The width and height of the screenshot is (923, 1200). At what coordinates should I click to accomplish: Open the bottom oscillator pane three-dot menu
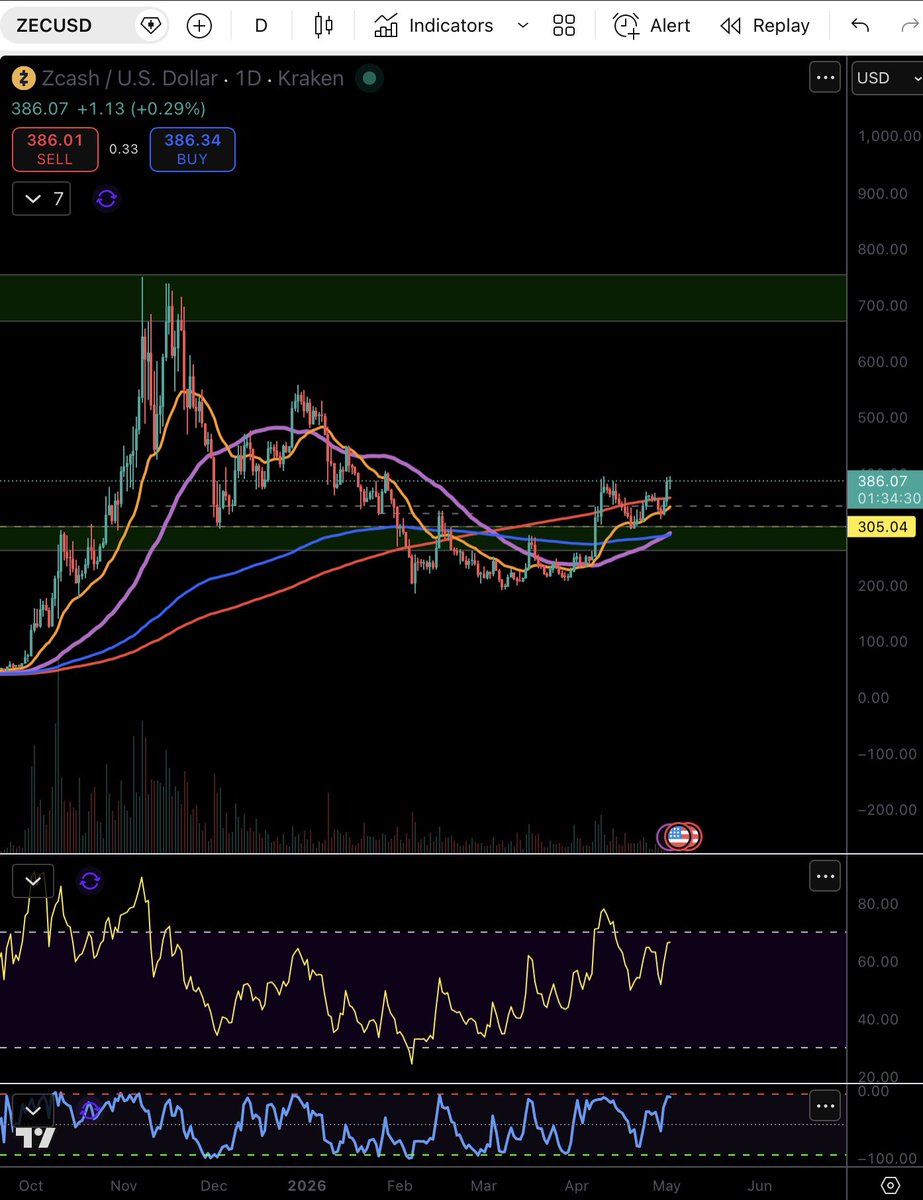coord(825,1106)
